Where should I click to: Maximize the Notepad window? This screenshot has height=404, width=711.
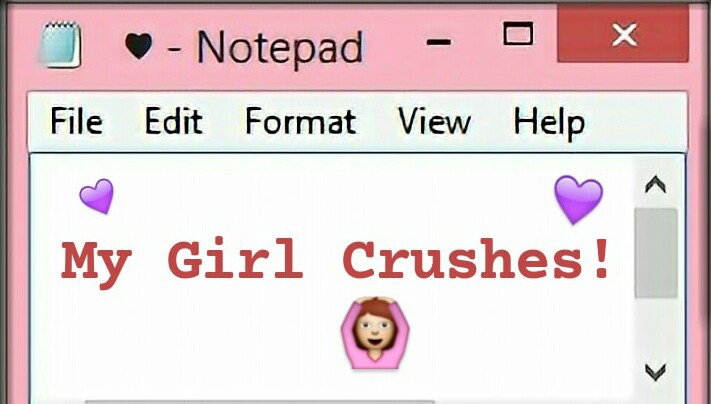[518, 34]
